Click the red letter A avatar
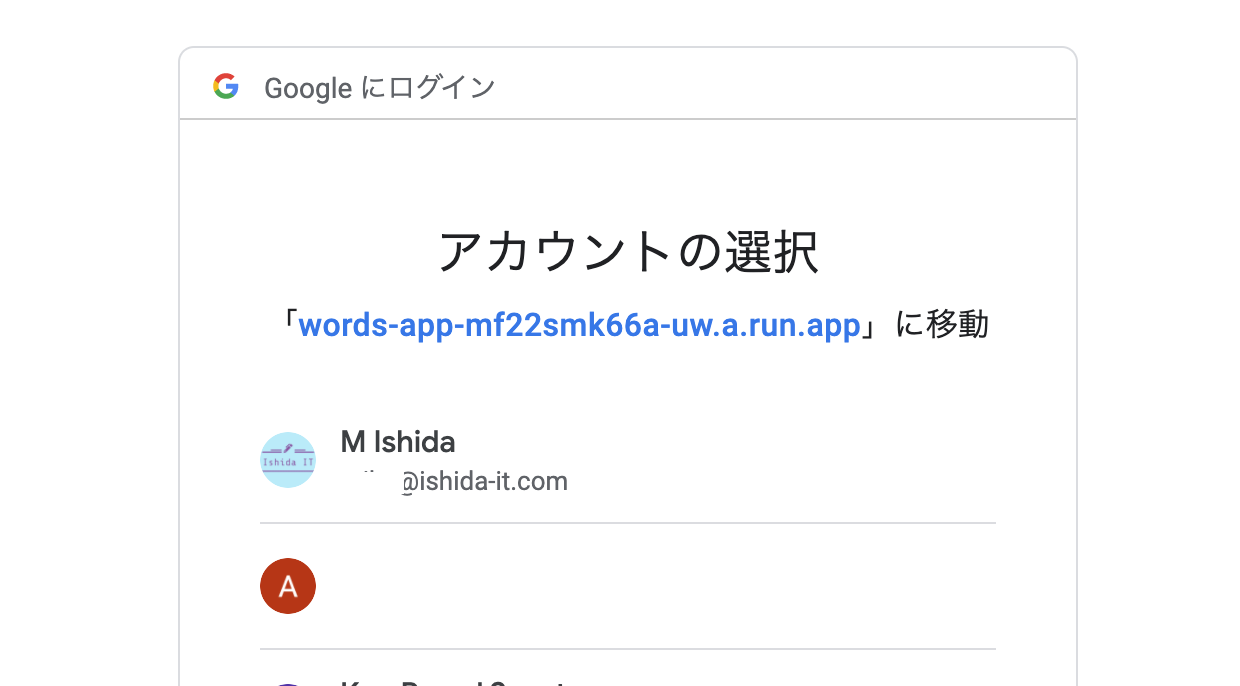Viewport: 1240px width, 686px height. (x=288, y=586)
